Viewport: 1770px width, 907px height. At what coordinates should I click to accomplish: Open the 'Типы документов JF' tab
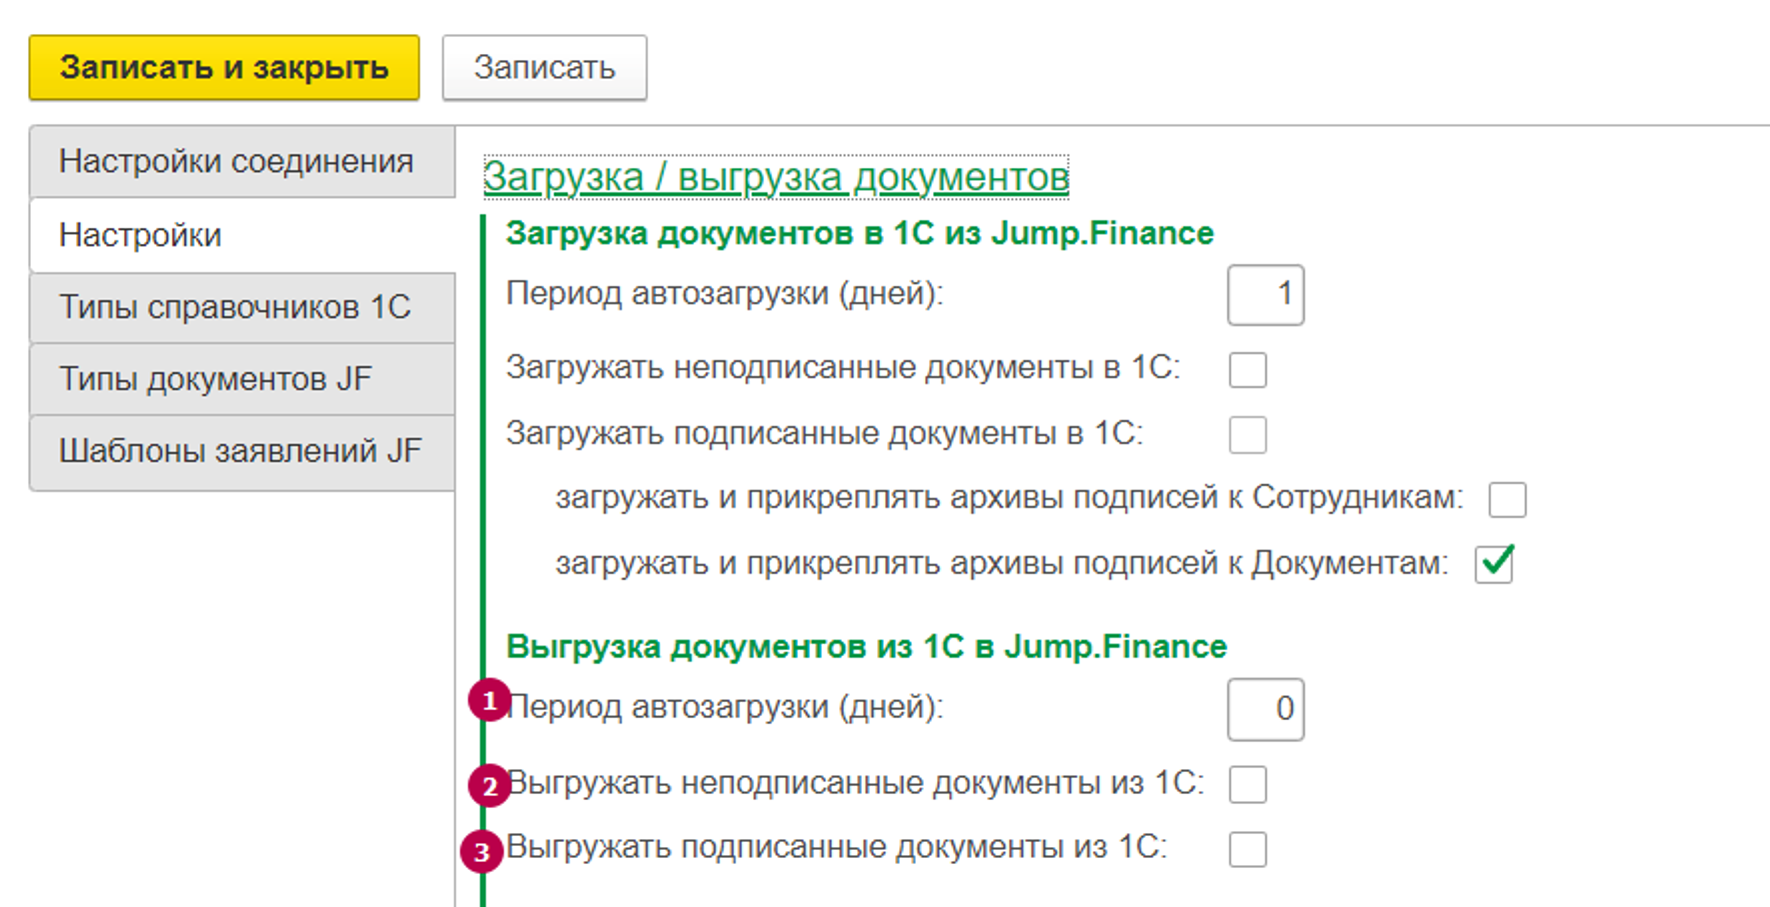(x=215, y=379)
